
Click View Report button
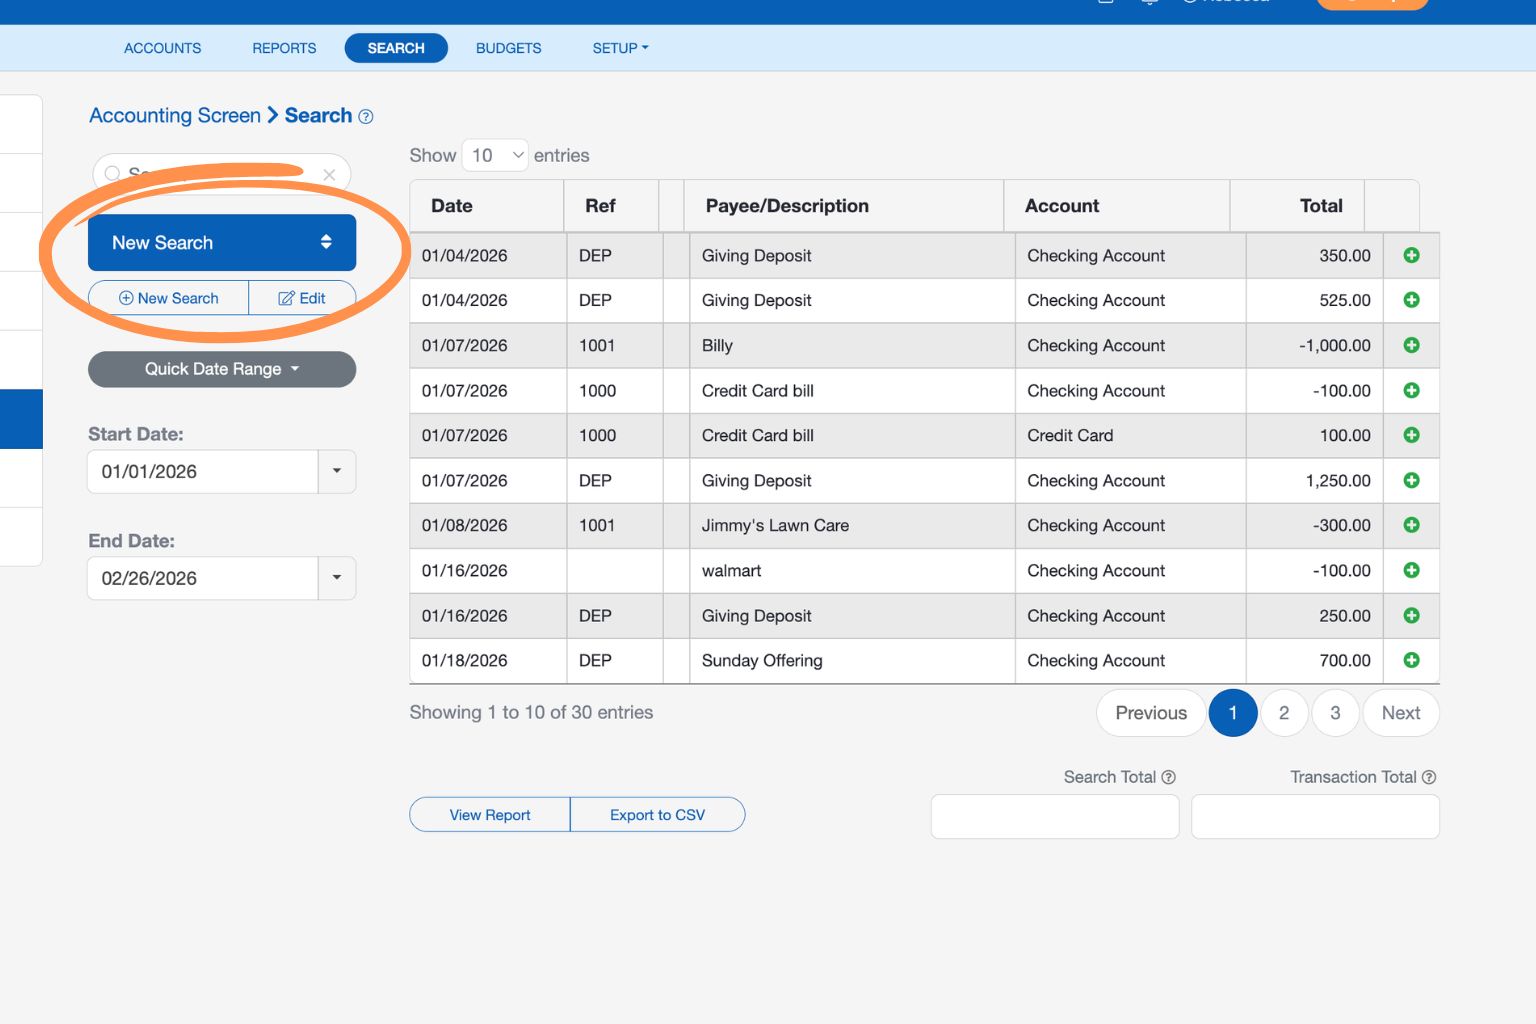click(490, 815)
